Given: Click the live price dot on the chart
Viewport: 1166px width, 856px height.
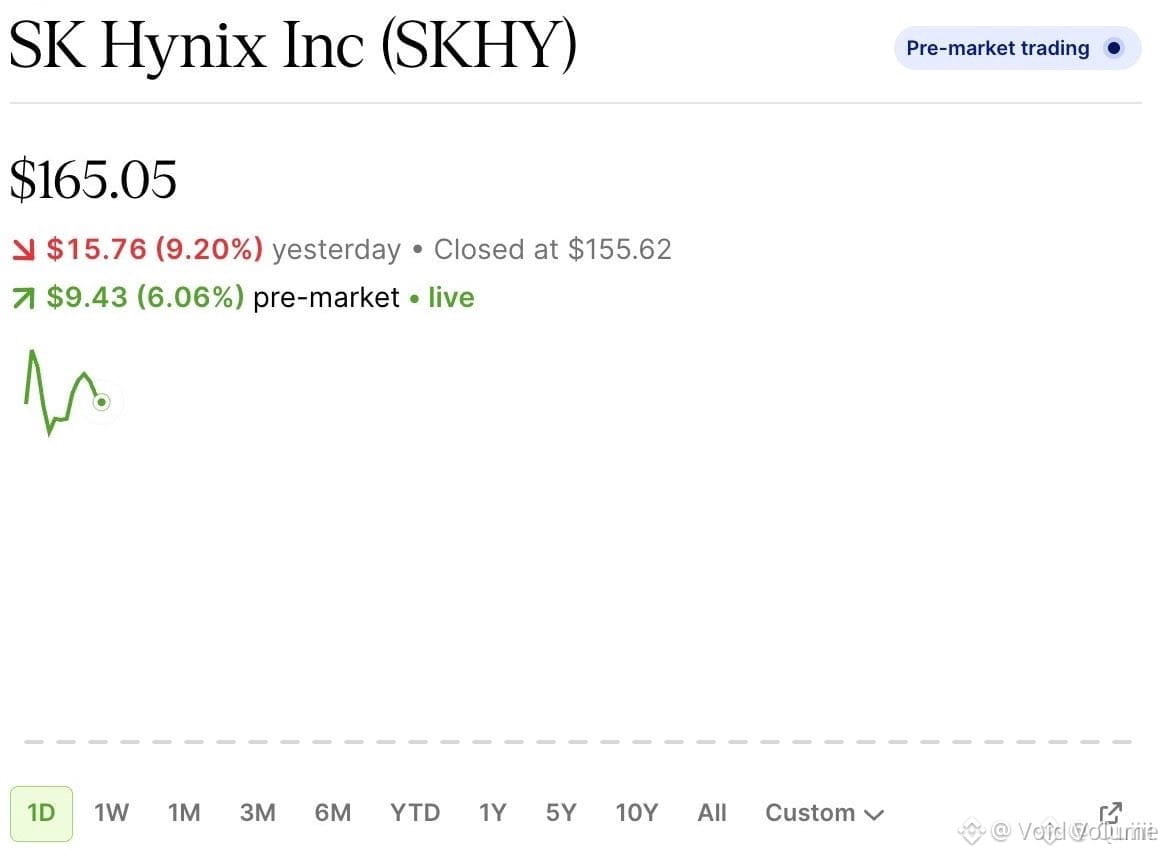Looking at the screenshot, I should 102,402.
